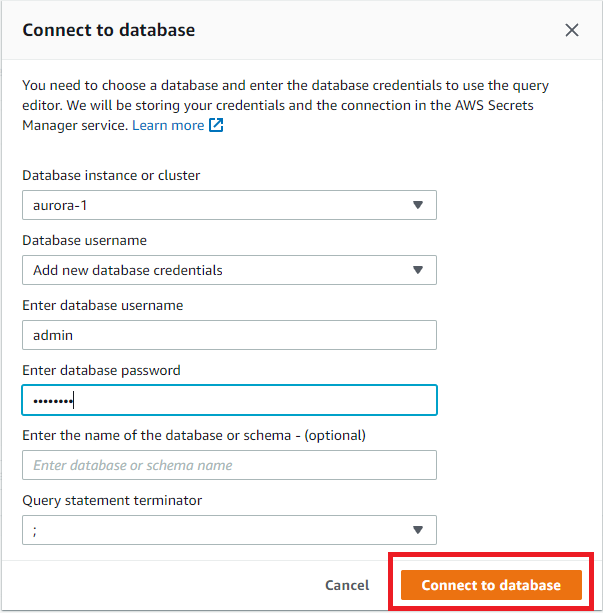Click the external link icon beside Learn more
Viewport: 603px width, 613px height.
[216, 126]
